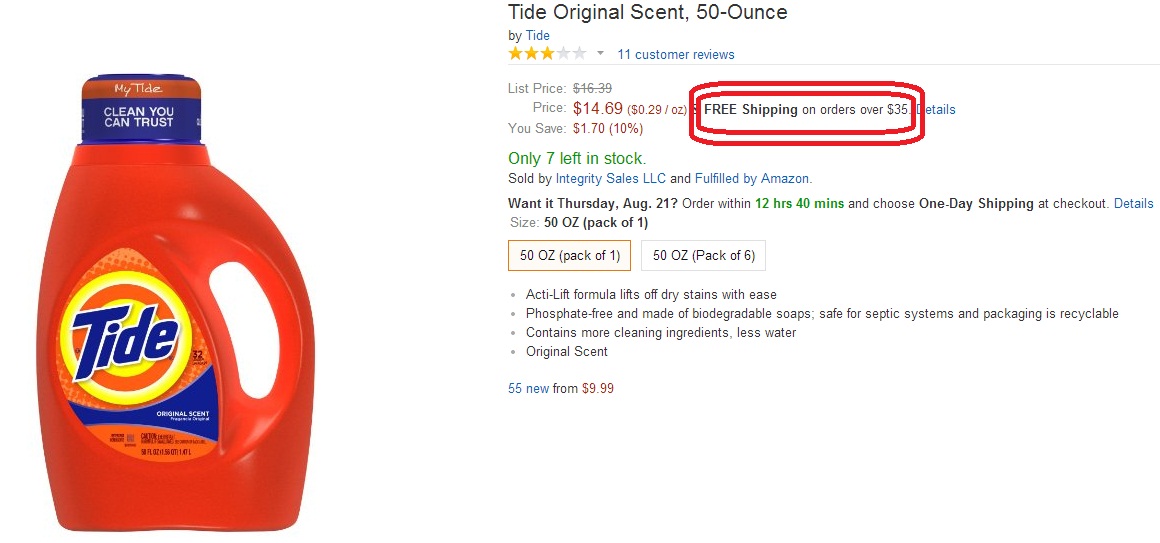Click the crossed-out $16.39 list price

[592, 88]
